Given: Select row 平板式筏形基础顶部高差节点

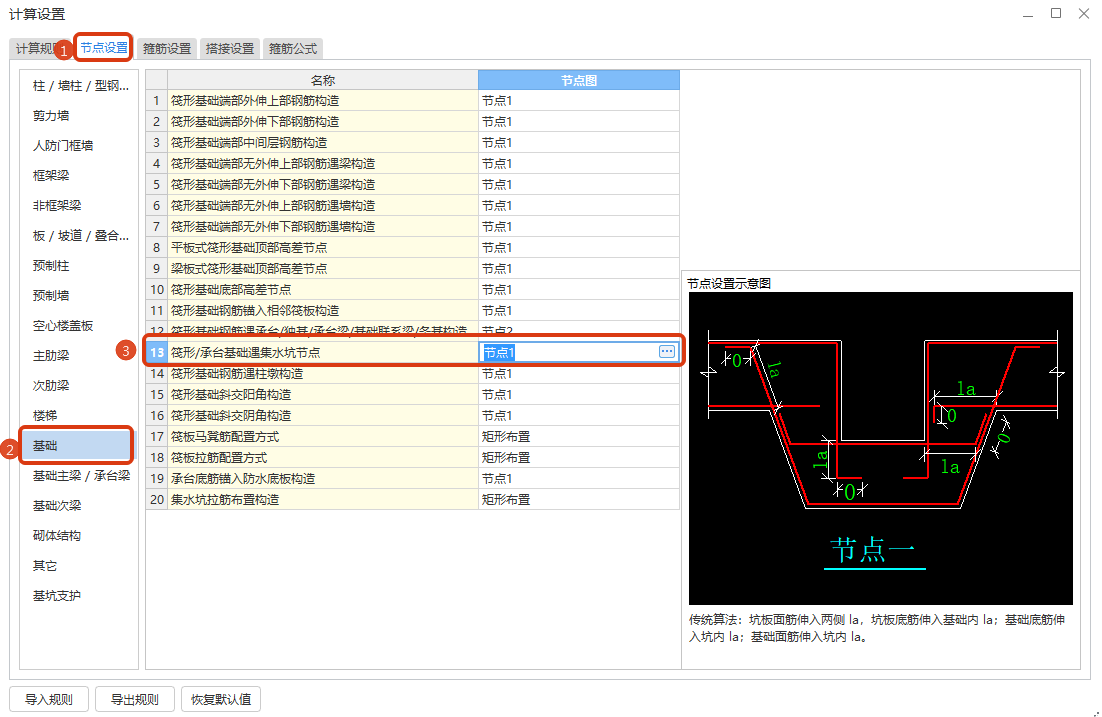Looking at the screenshot, I should pyautogui.click(x=413, y=247).
